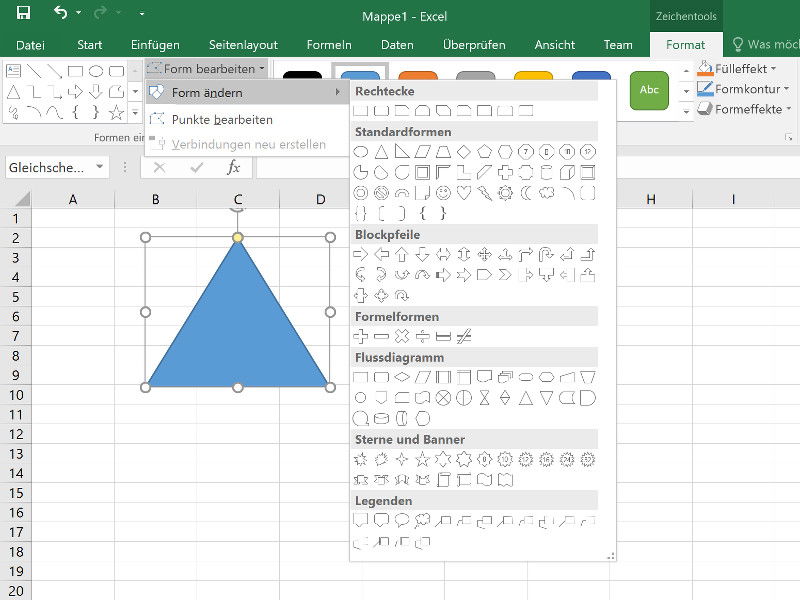Pick the five-point star in the ribbon shapes gallery
The image size is (800, 600).
point(116,112)
